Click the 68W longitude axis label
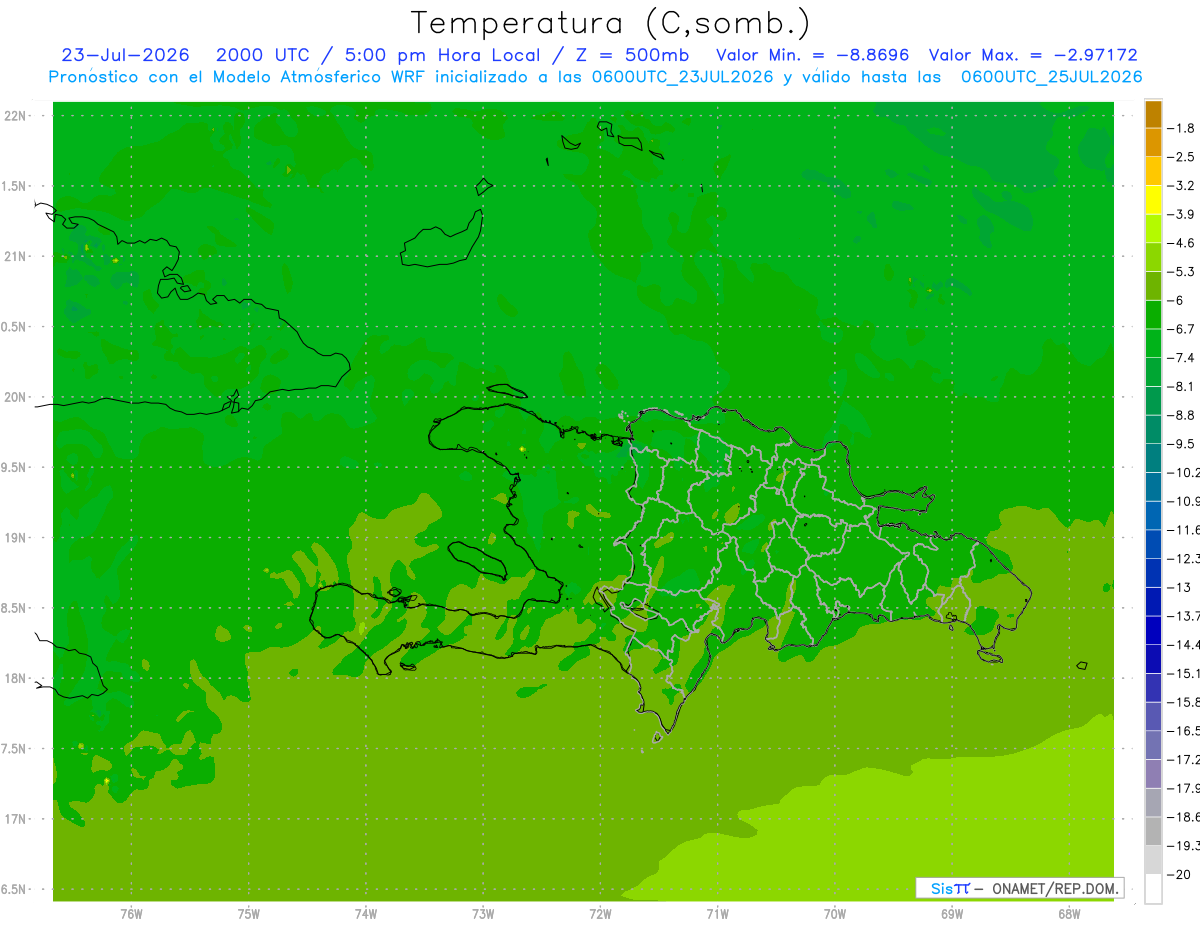The width and height of the screenshot is (1200, 927). 1069,913
